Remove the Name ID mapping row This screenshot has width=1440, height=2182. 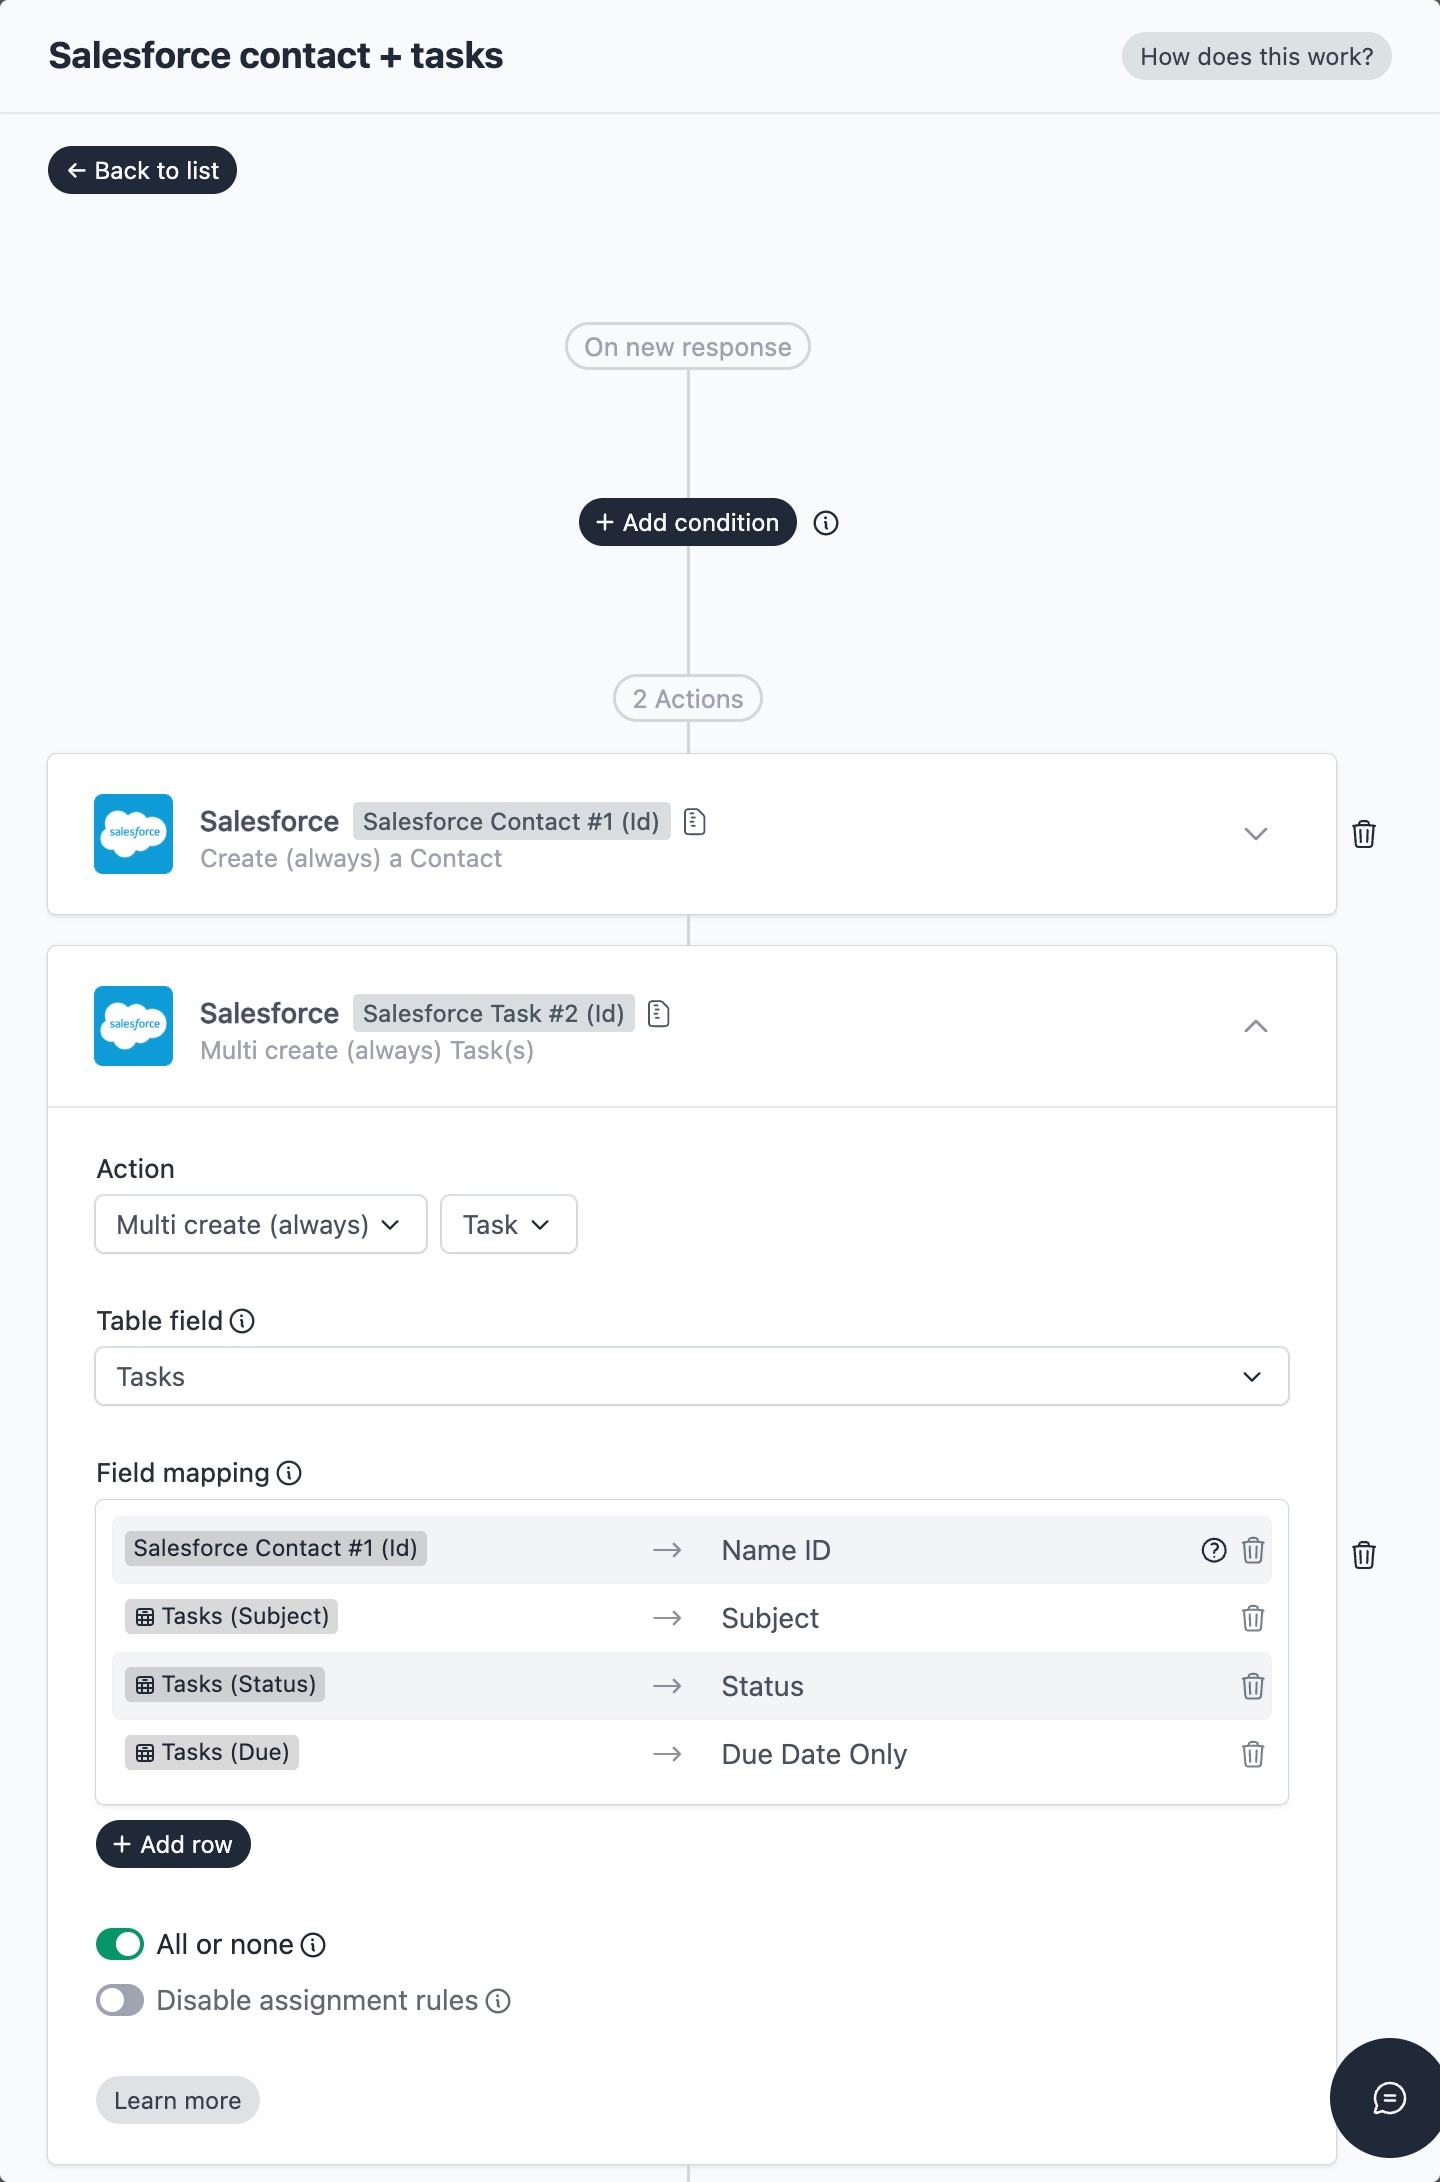(1253, 1550)
